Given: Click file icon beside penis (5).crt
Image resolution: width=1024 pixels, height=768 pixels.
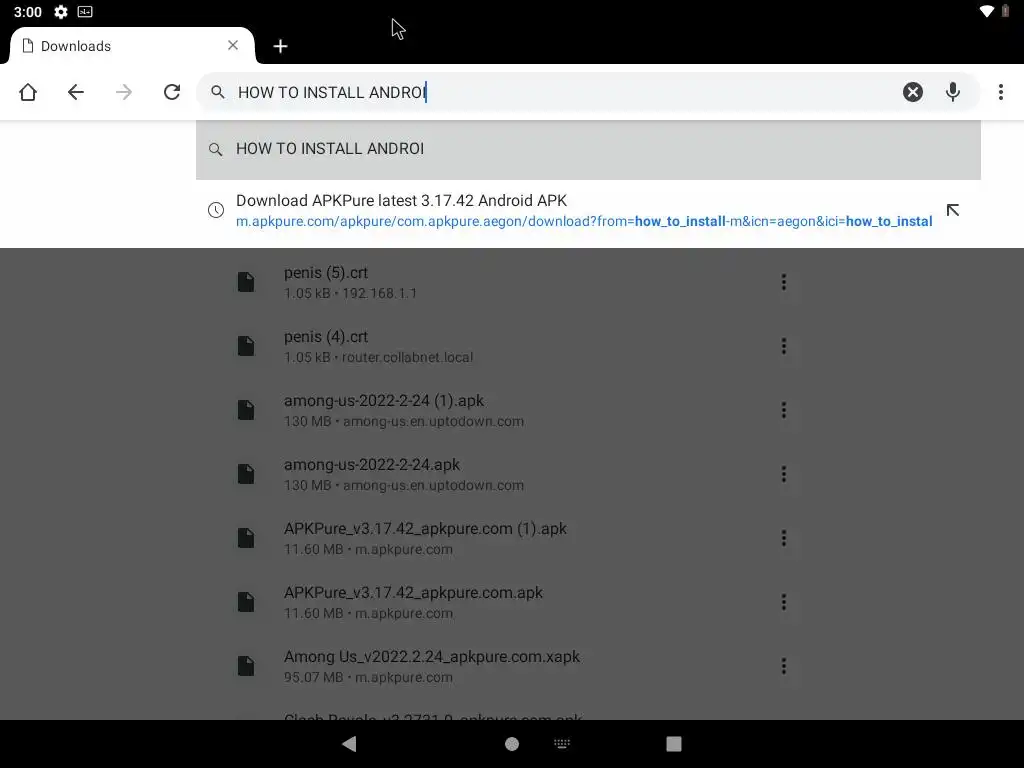Looking at the screenshot, I should point(246,282).
